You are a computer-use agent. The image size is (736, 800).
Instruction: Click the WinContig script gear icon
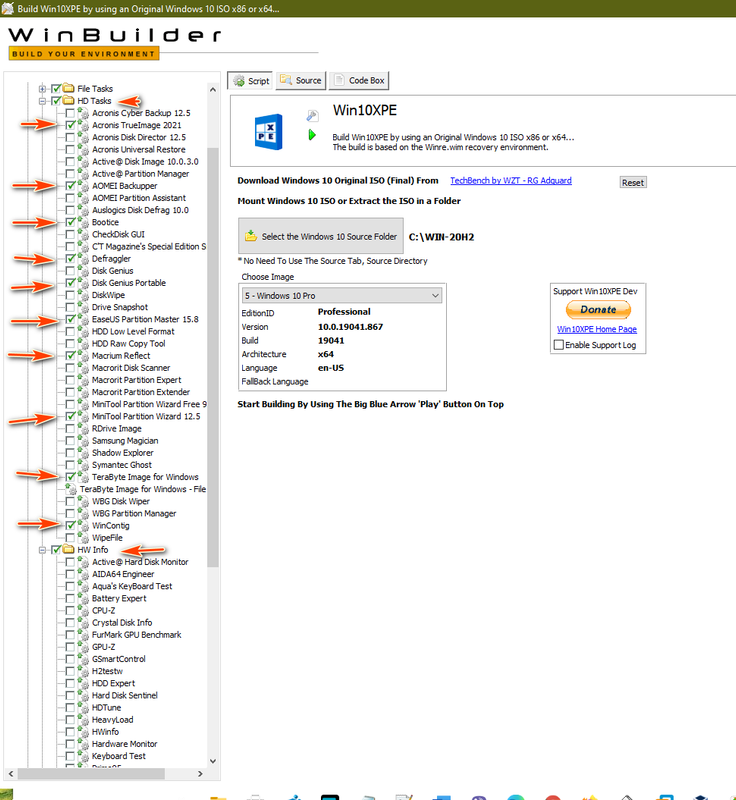[83, 526]
